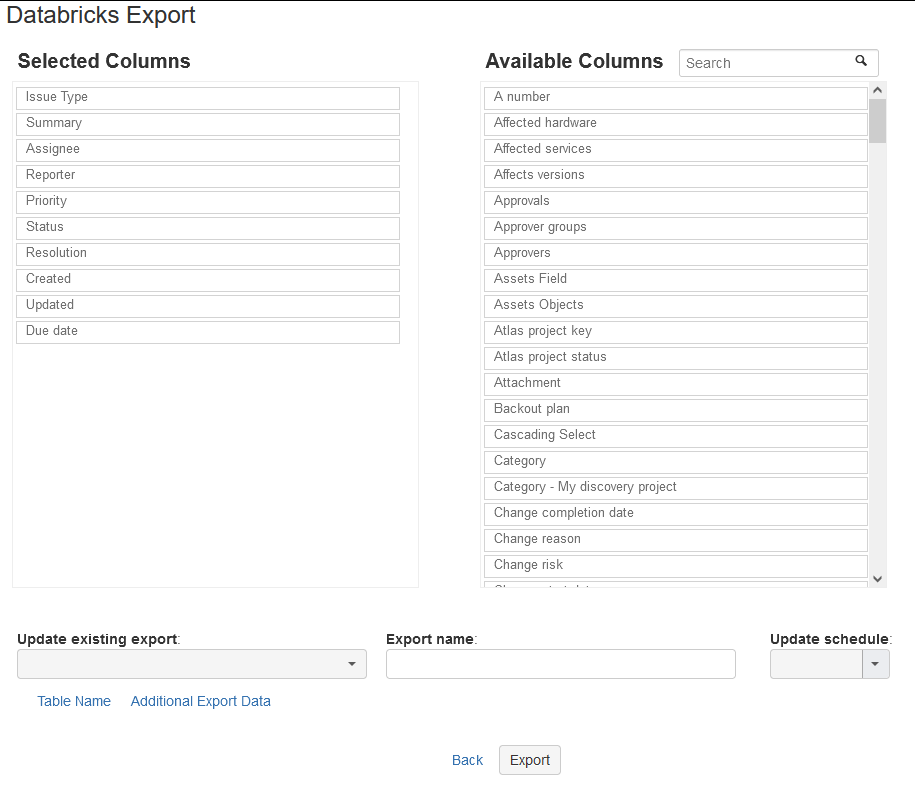915x789 pixels.
Task: Click the scroll up arrow in Available Columns
Action: pyautogui.click(x=877, y=90)
